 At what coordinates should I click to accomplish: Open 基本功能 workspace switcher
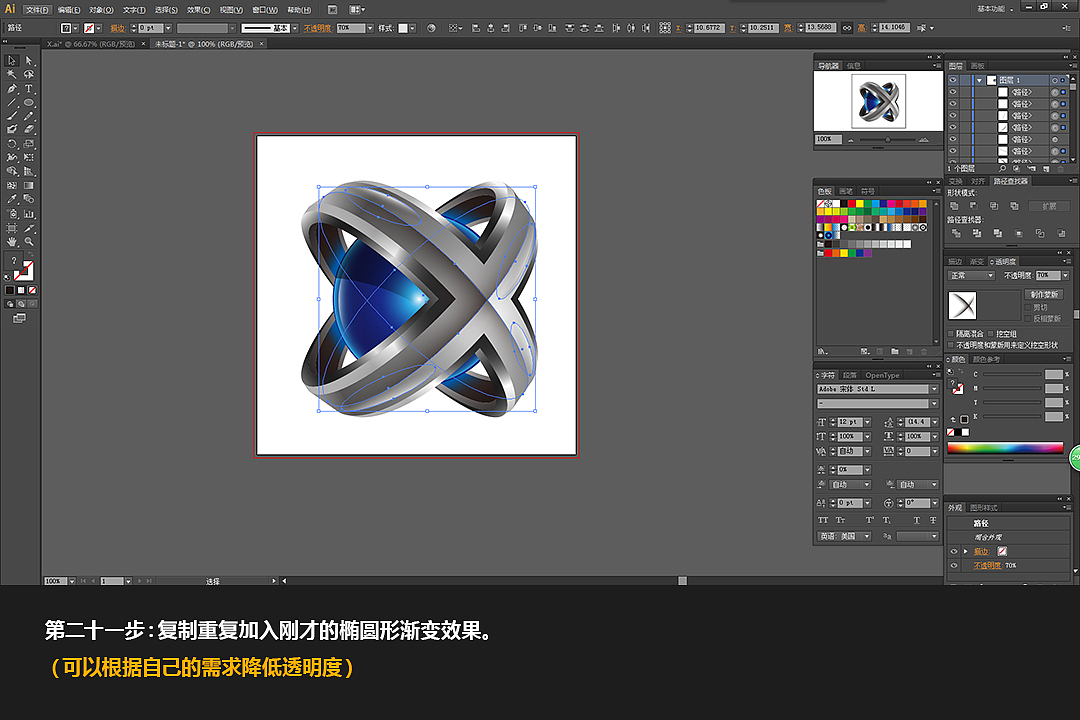pos(995,9)
